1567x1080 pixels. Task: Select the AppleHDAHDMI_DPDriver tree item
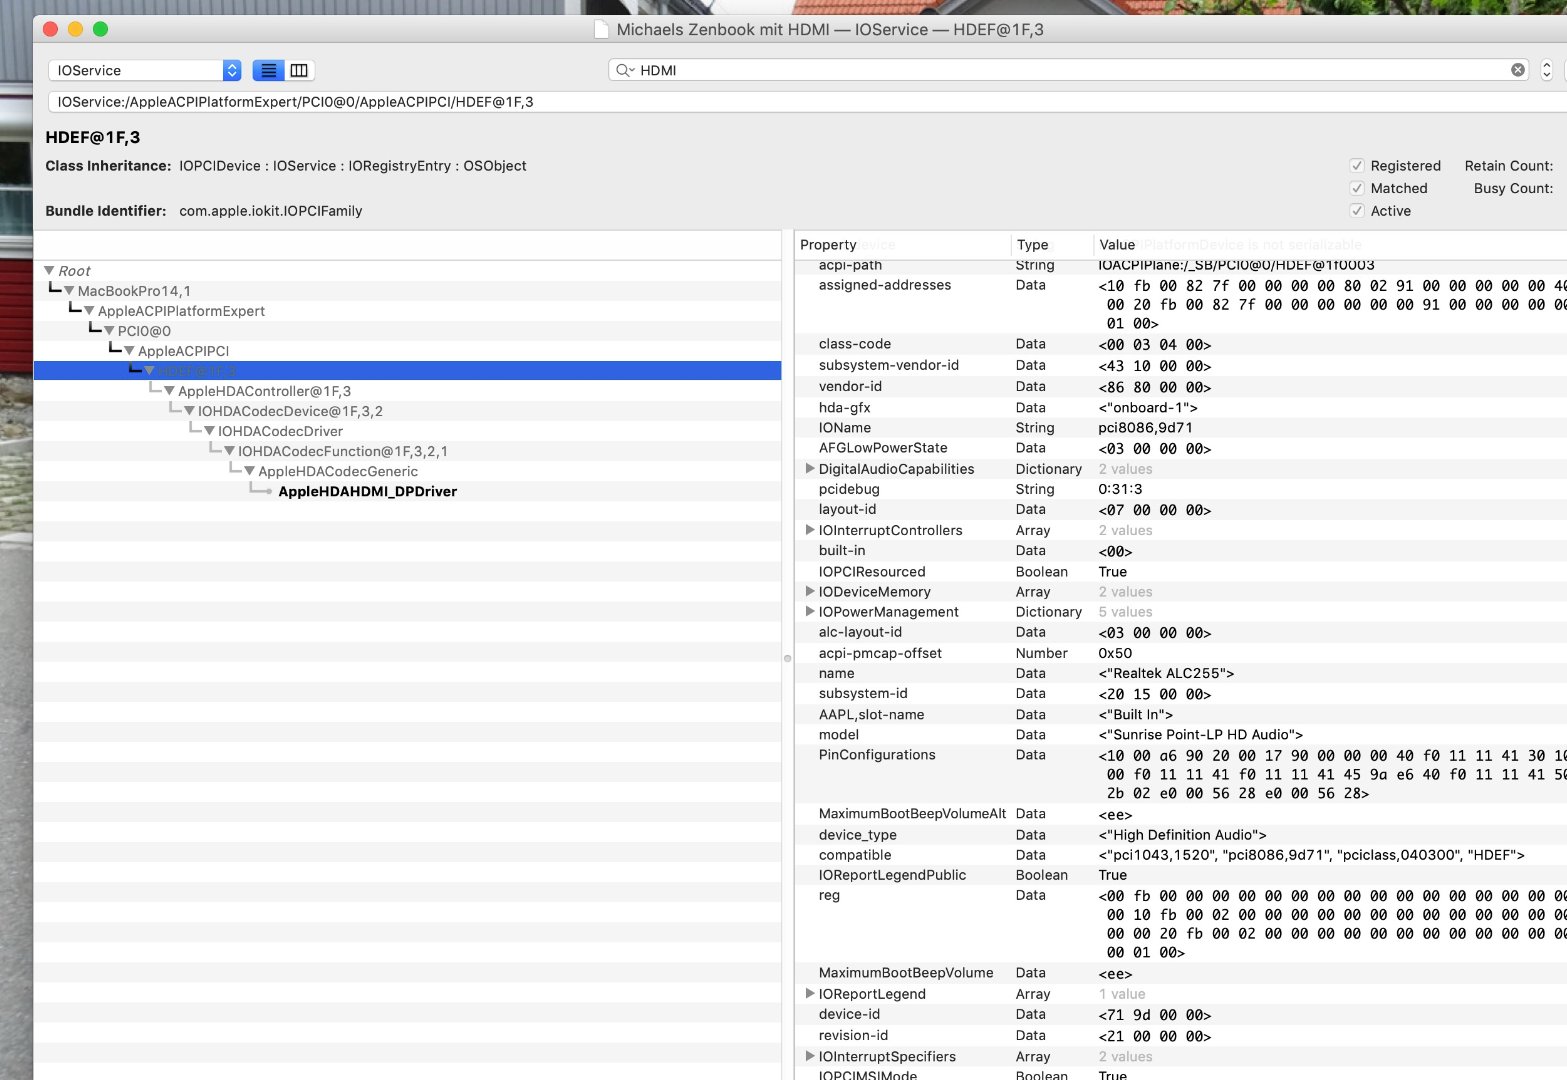click(x=367, y=491)
